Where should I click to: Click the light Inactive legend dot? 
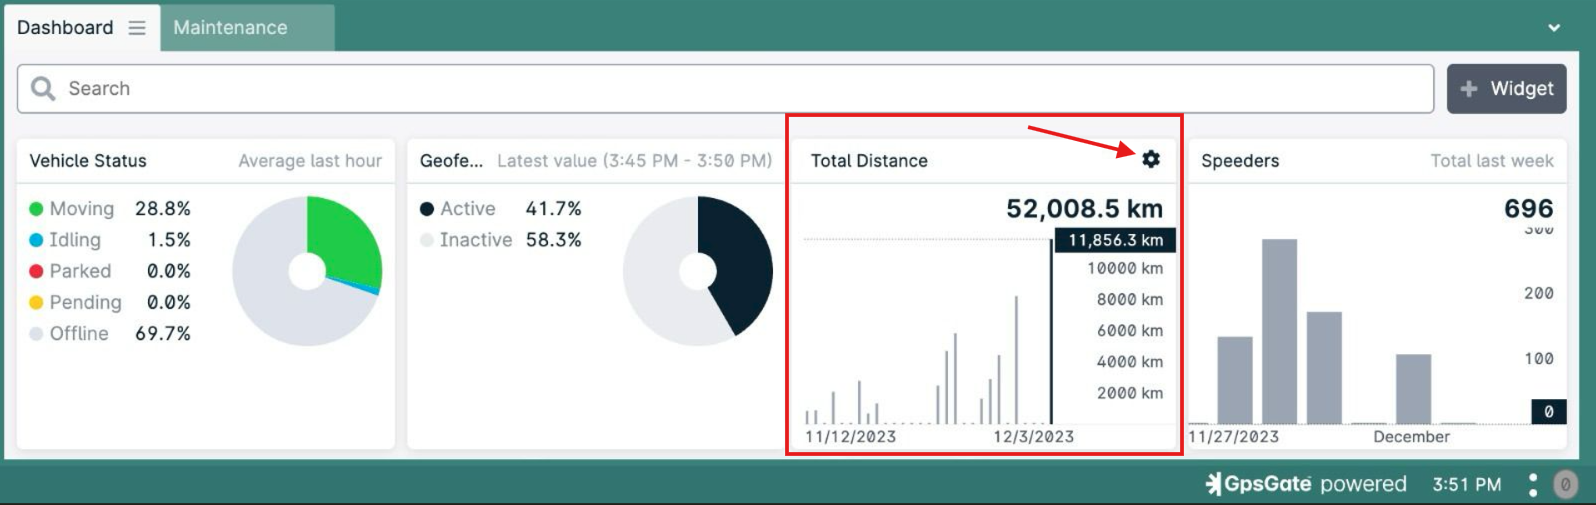[427, 240]
